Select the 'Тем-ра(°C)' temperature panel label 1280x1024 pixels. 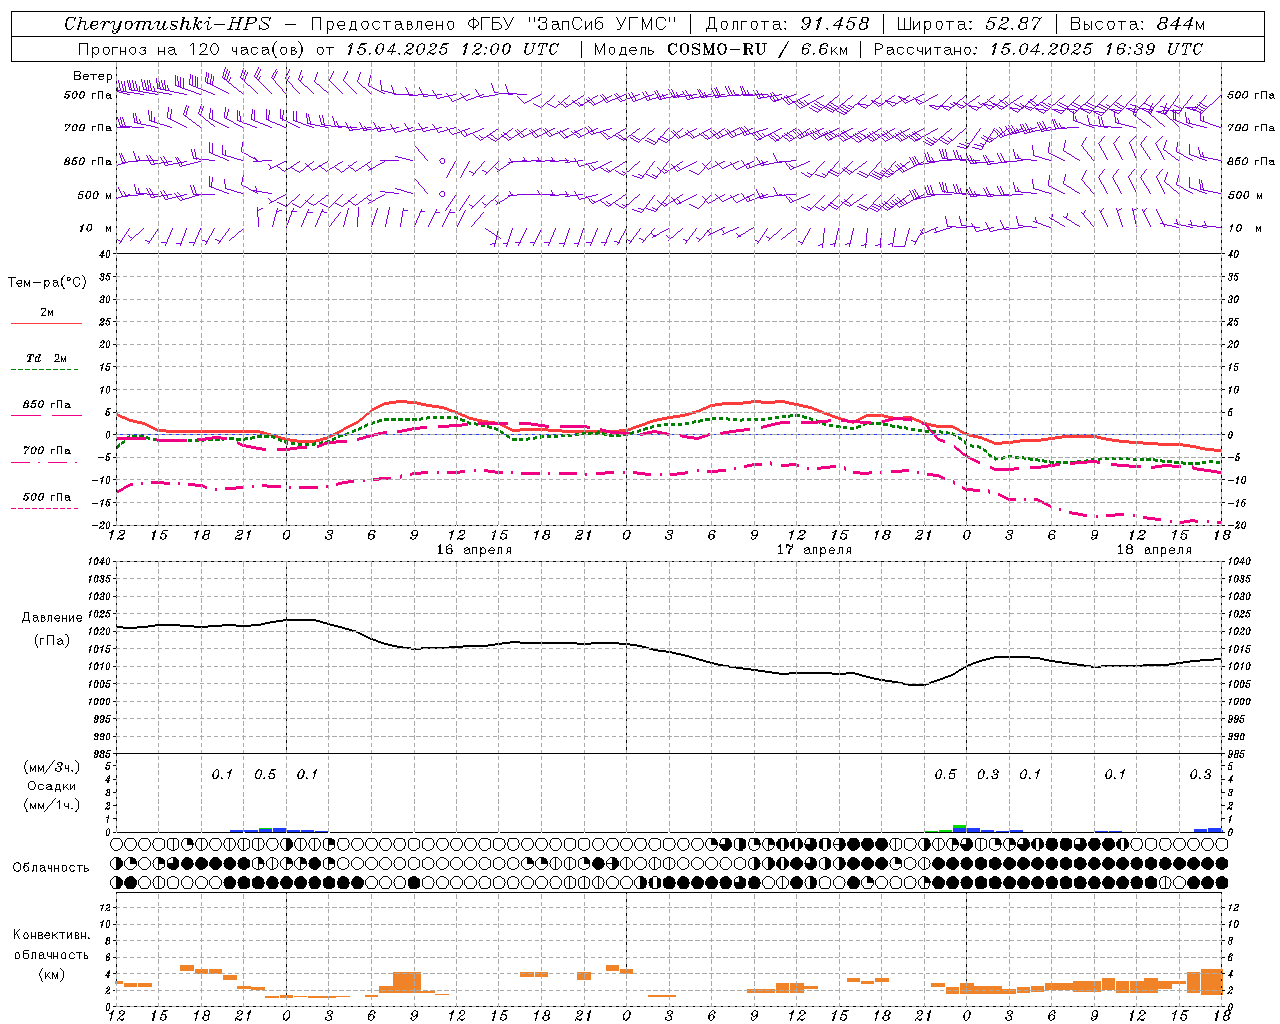click(47, 283)
